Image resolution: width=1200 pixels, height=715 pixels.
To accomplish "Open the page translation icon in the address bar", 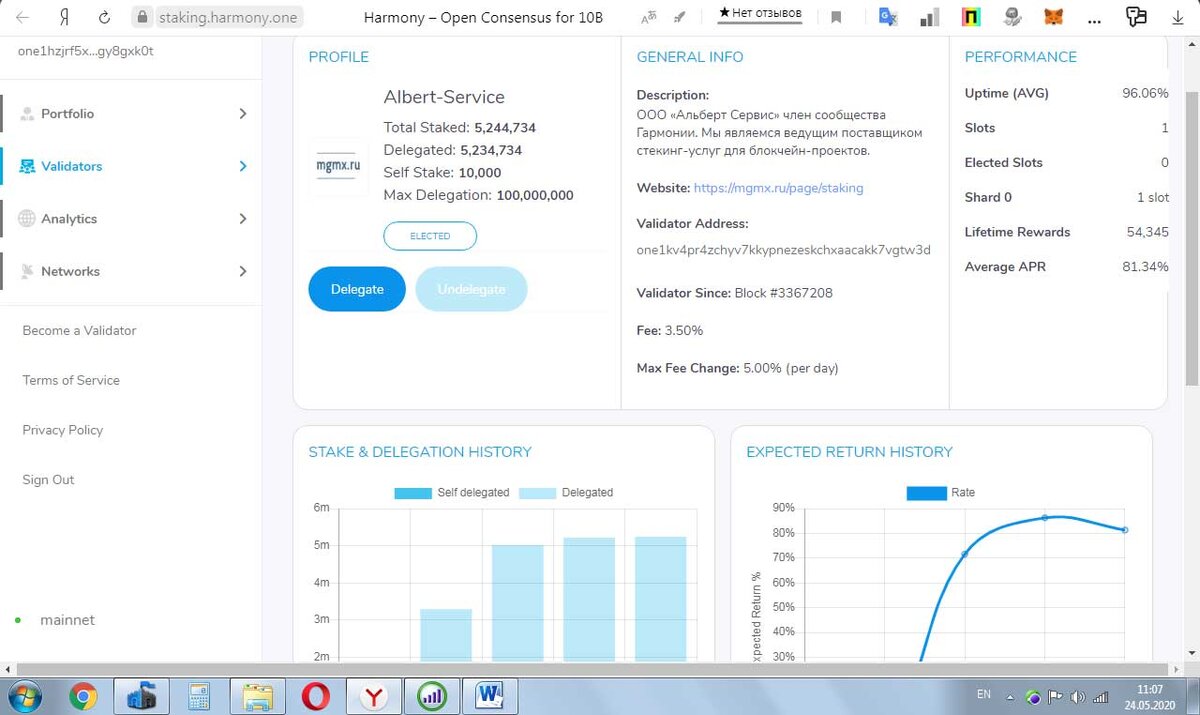I will (x=649, y=17).
